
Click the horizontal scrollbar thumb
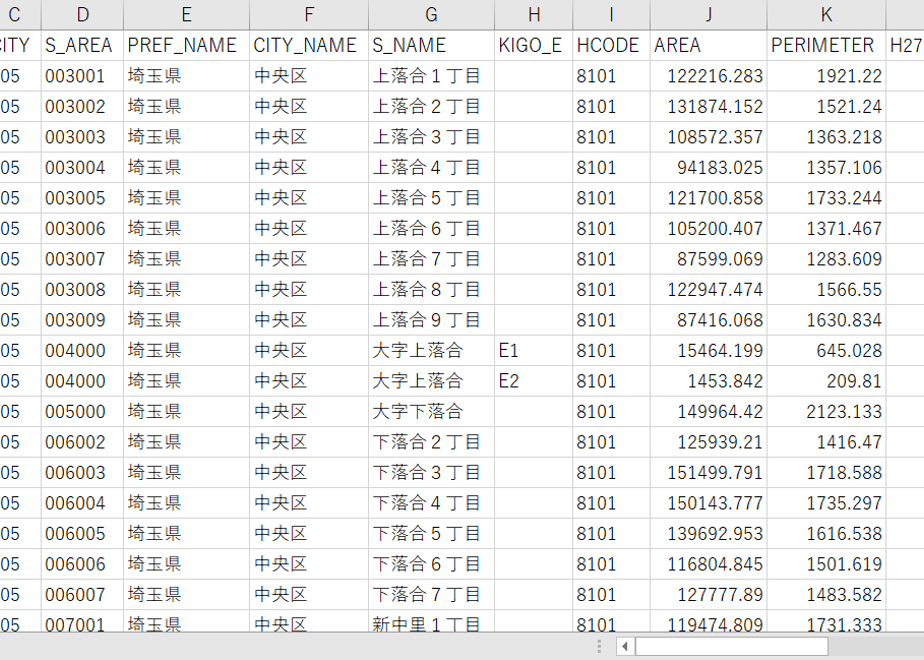pyautogui.click(x=731, y=646)
